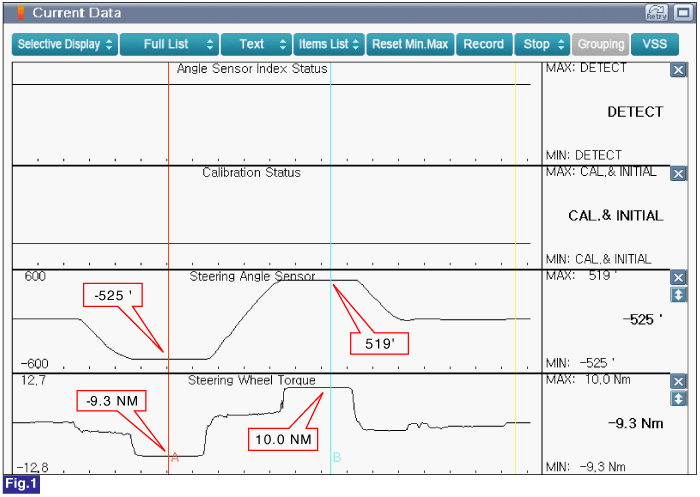Click MIN: CAL.& INITIAL readout

point(598,259)
